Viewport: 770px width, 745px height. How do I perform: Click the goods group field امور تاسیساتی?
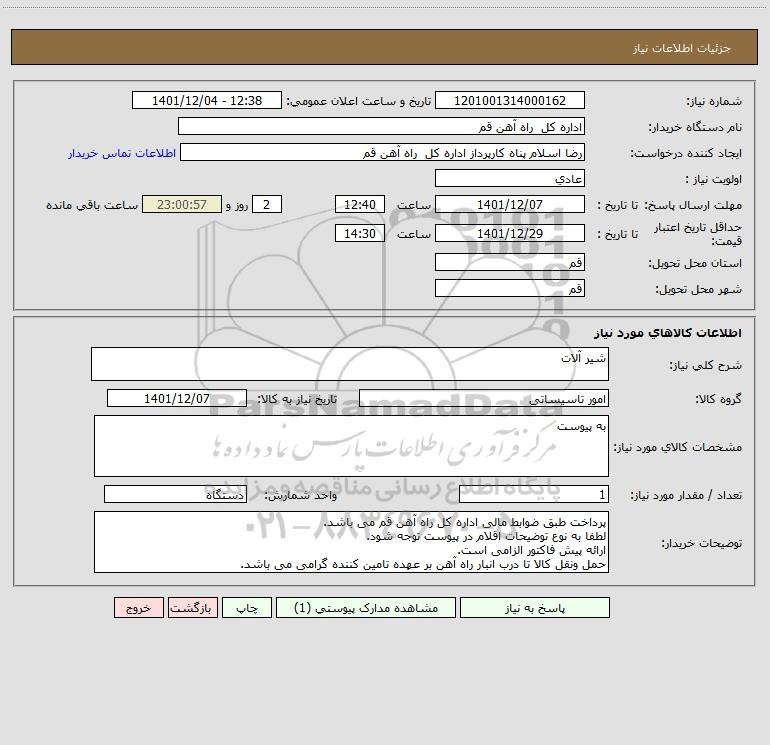point(484,398)
